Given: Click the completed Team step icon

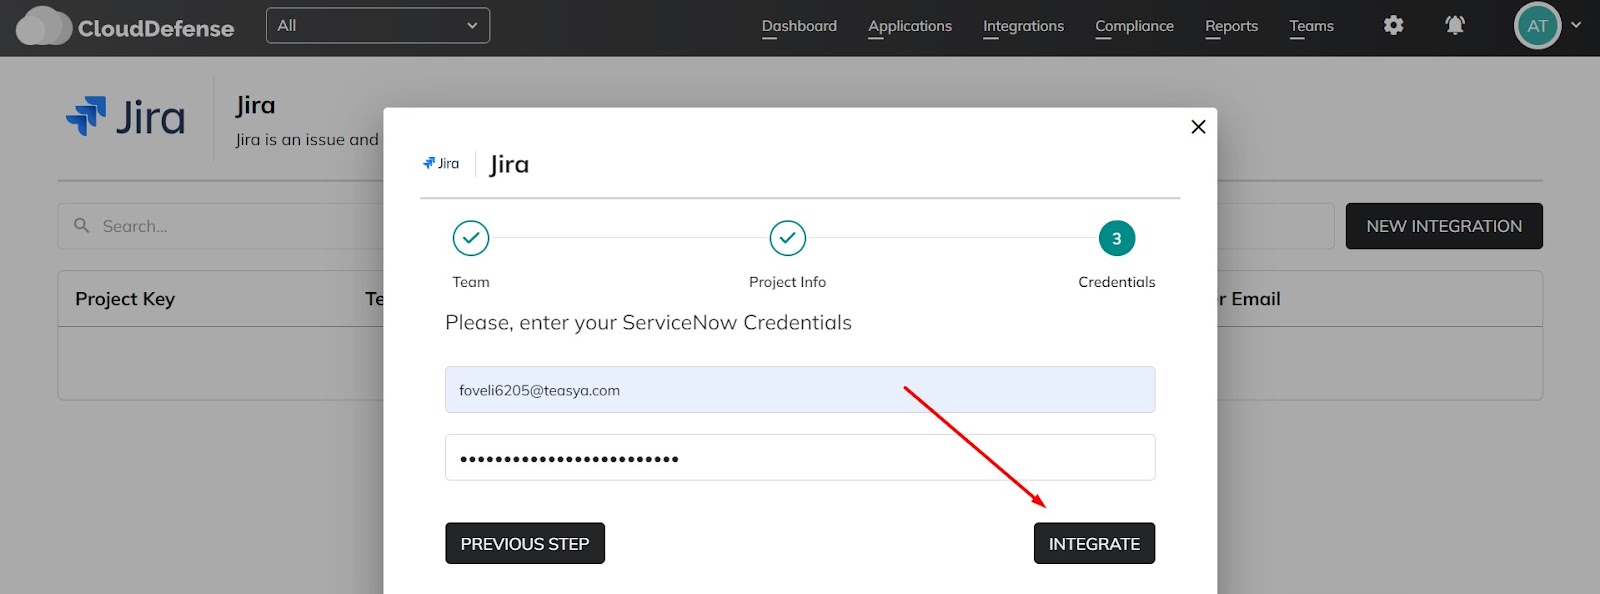Looking at the screenshot, I should pos(471,238).
